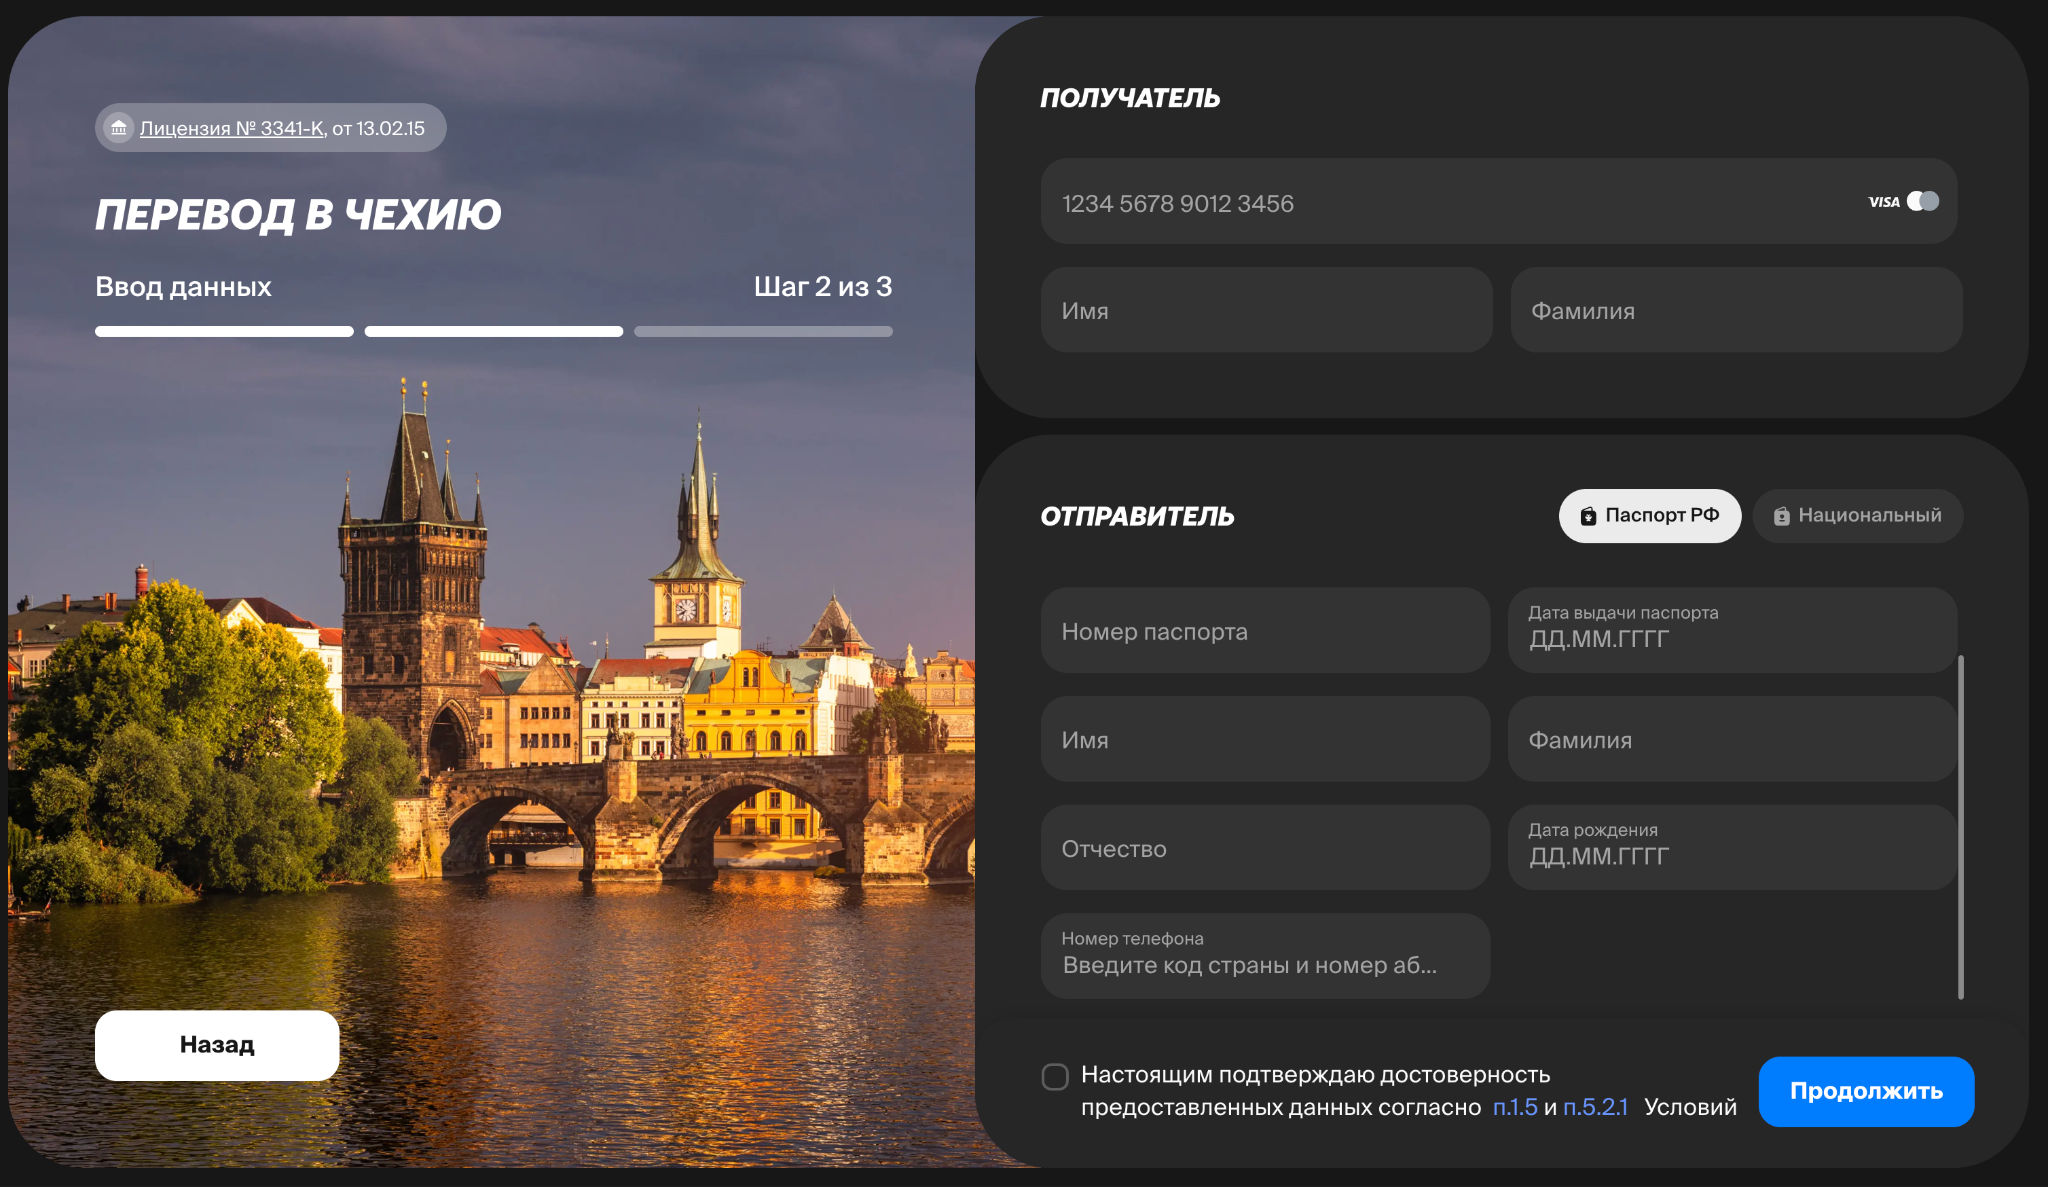Select the Паспорт РФ tab

tap(1649, 516)
